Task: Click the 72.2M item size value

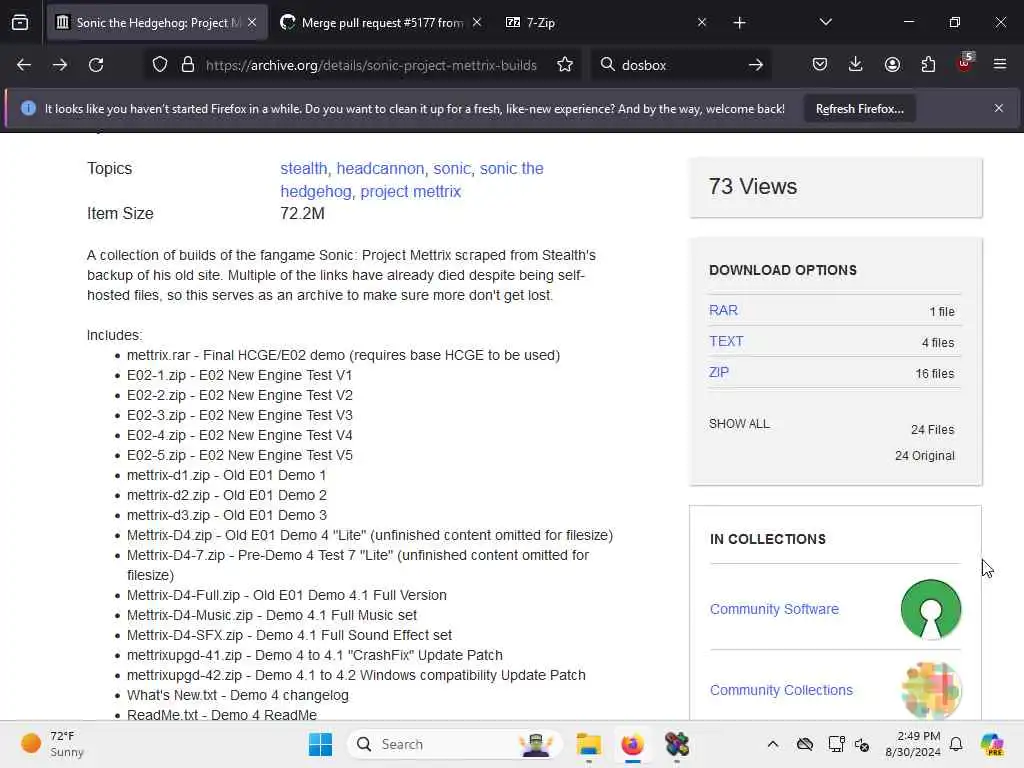Action: [302, 214]
